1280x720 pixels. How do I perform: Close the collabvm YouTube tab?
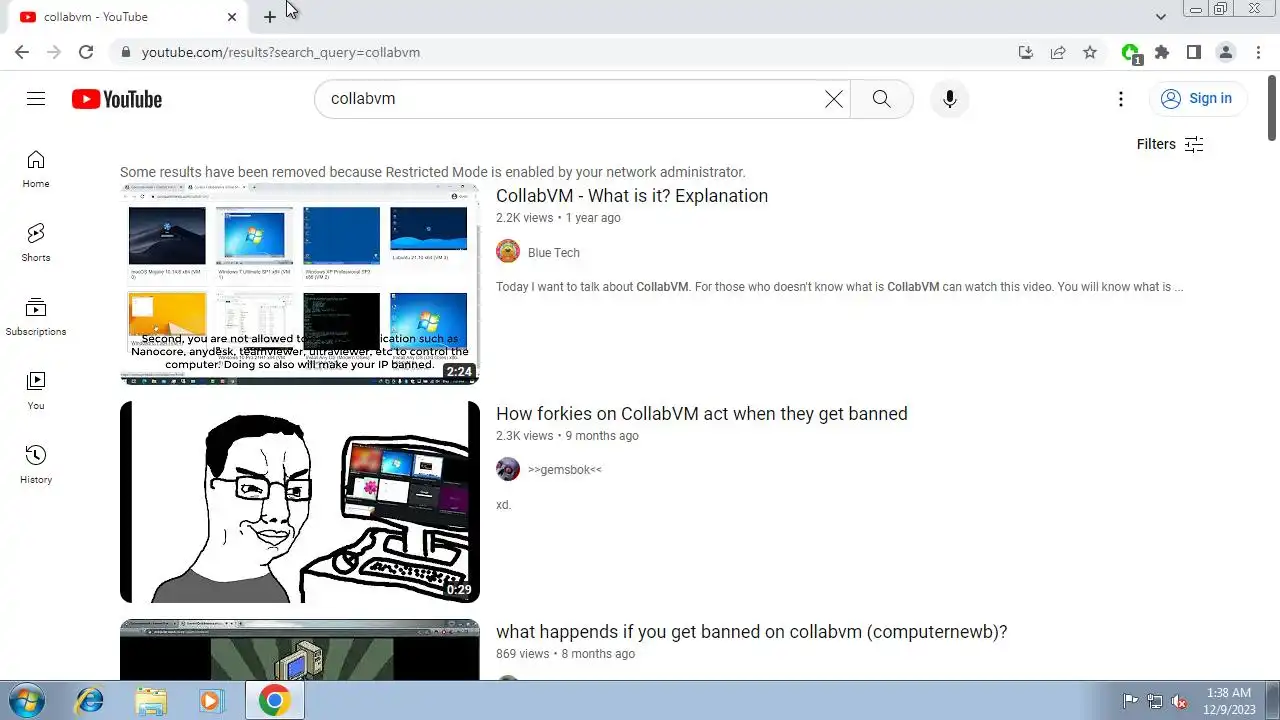point(232,17)
